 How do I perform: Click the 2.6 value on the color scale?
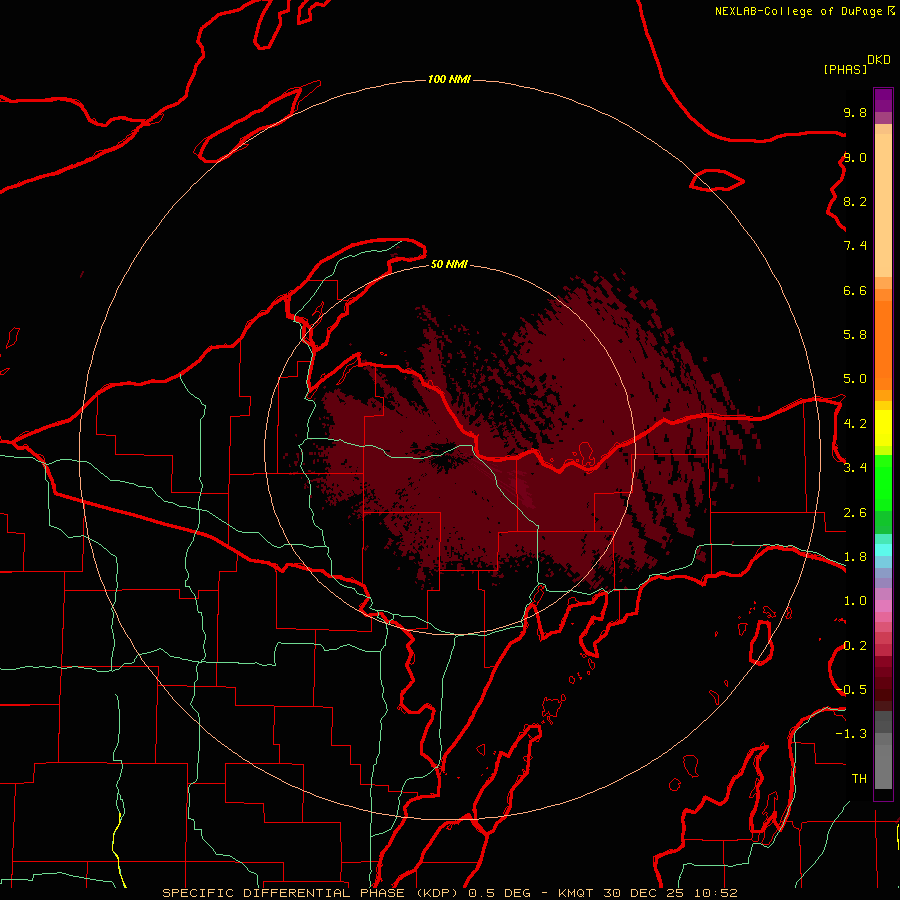(x=855, y=513)
